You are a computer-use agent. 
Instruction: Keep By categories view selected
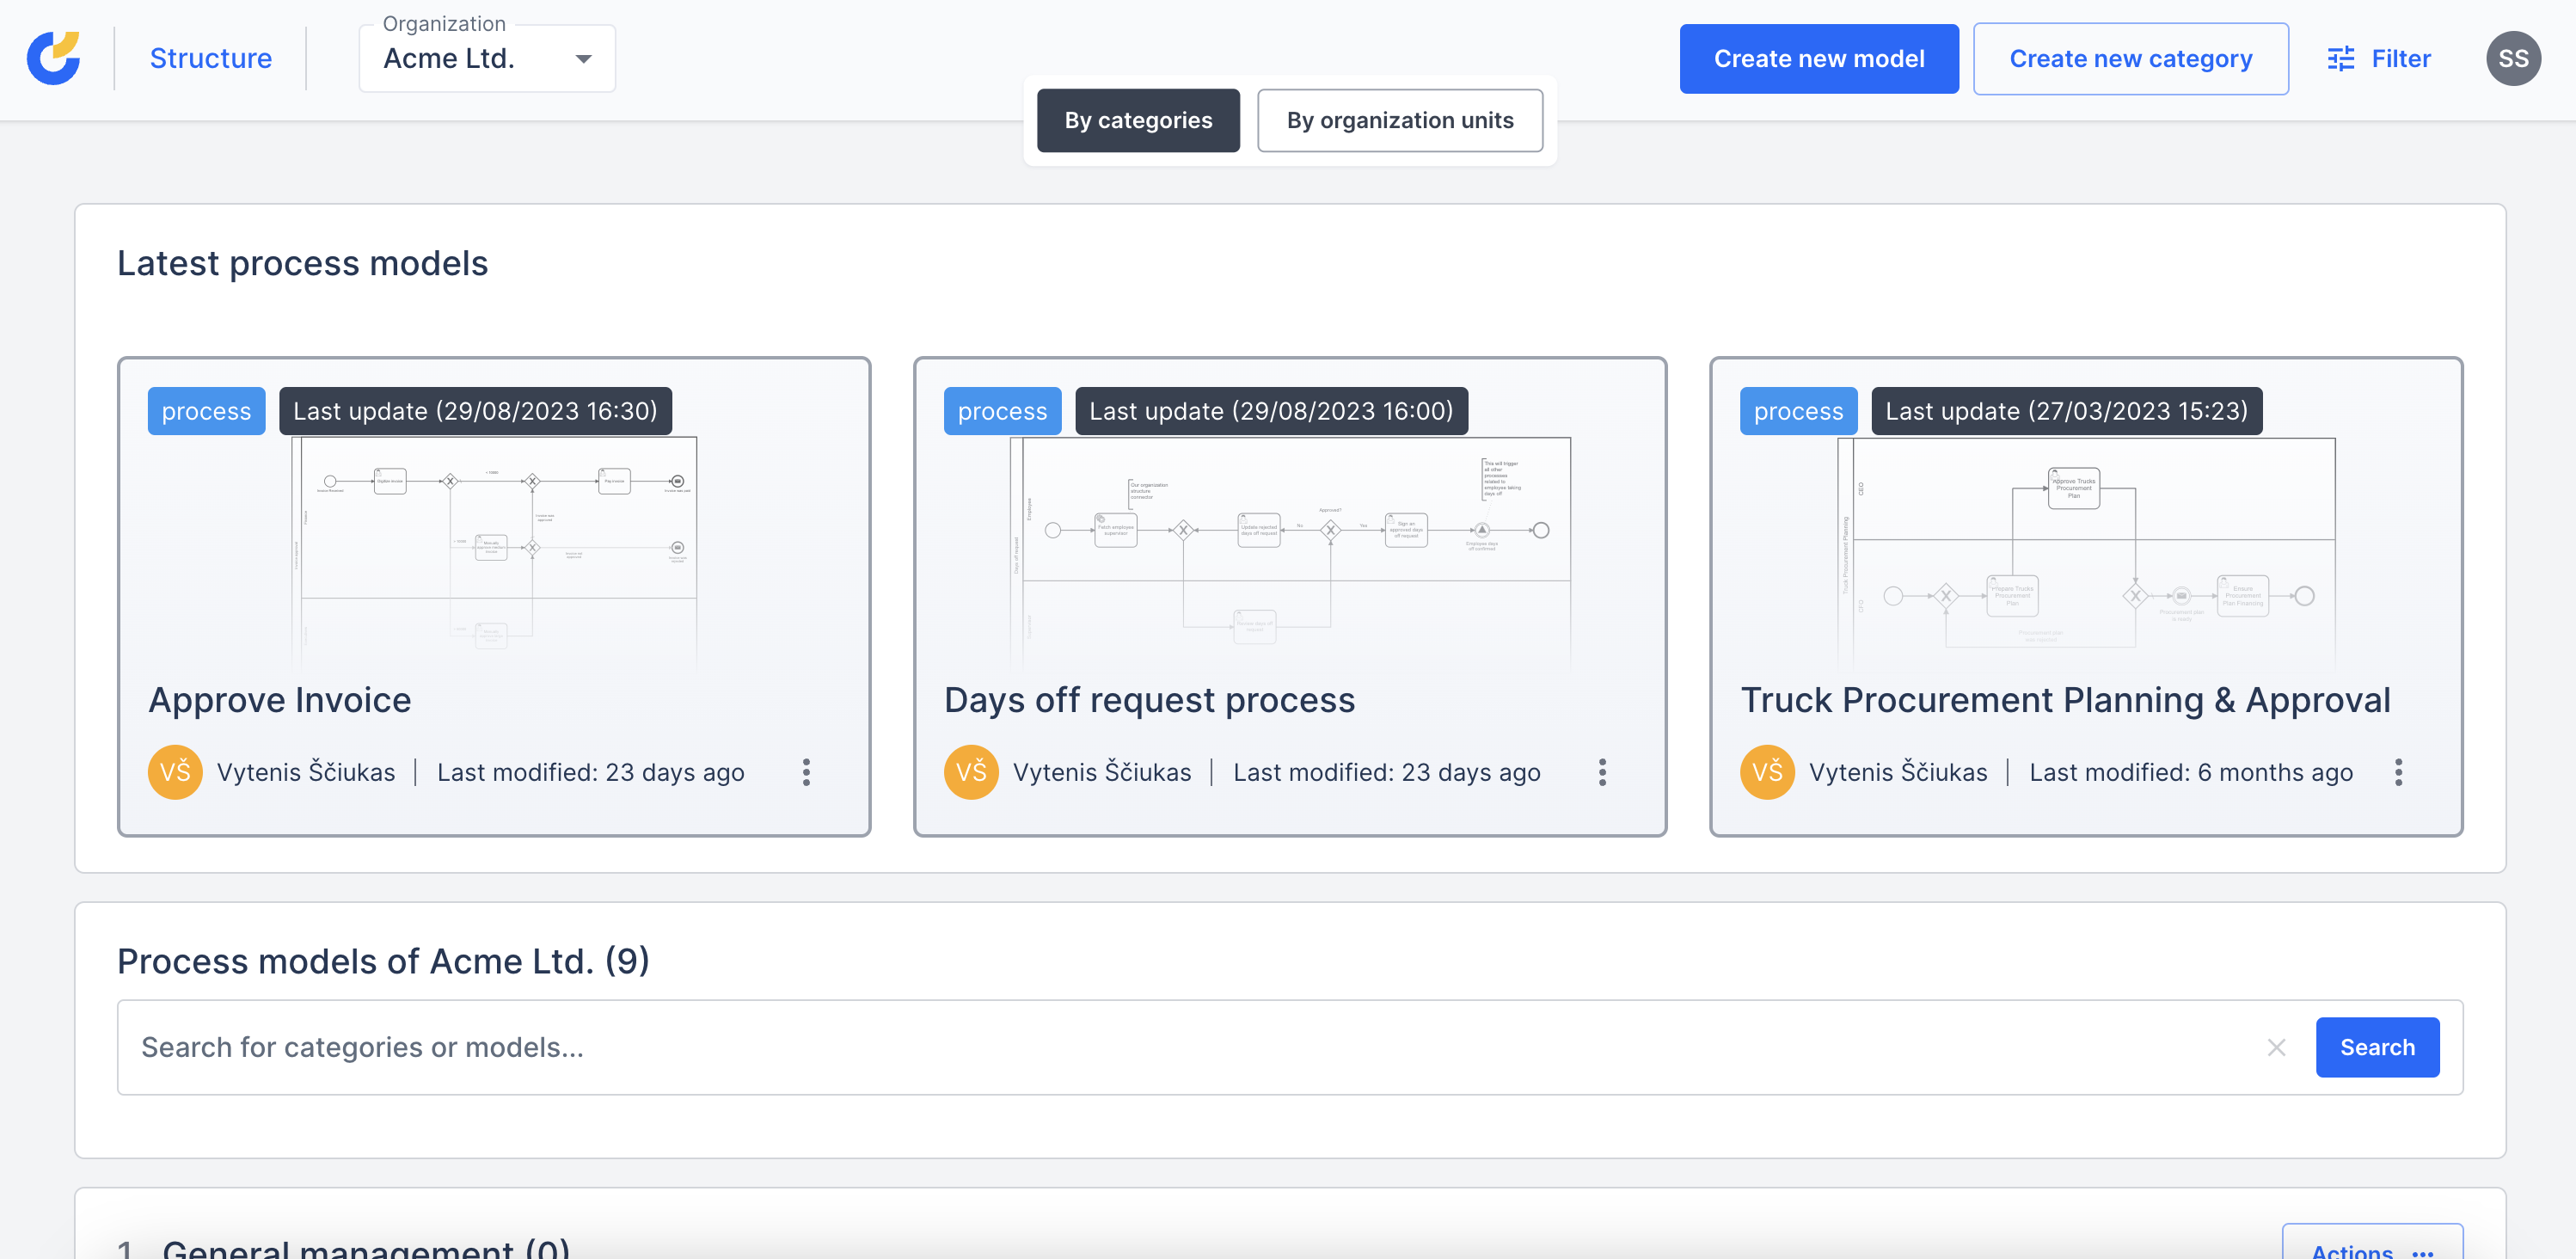(x=1138, y=120)
